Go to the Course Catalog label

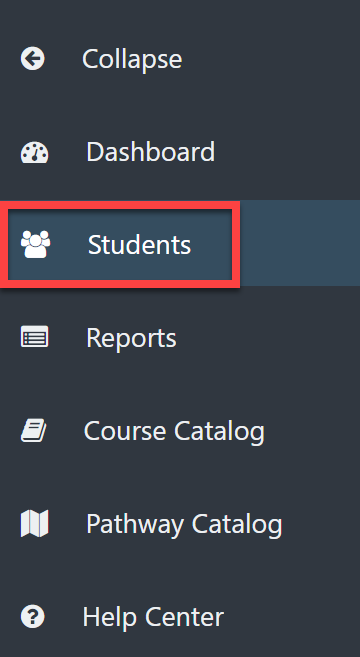click(174, 431)
